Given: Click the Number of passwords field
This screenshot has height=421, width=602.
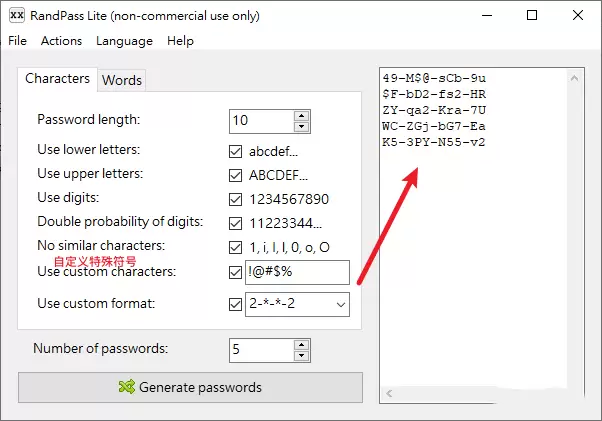Looking at the screenshot, I should [x=262, y=350].
